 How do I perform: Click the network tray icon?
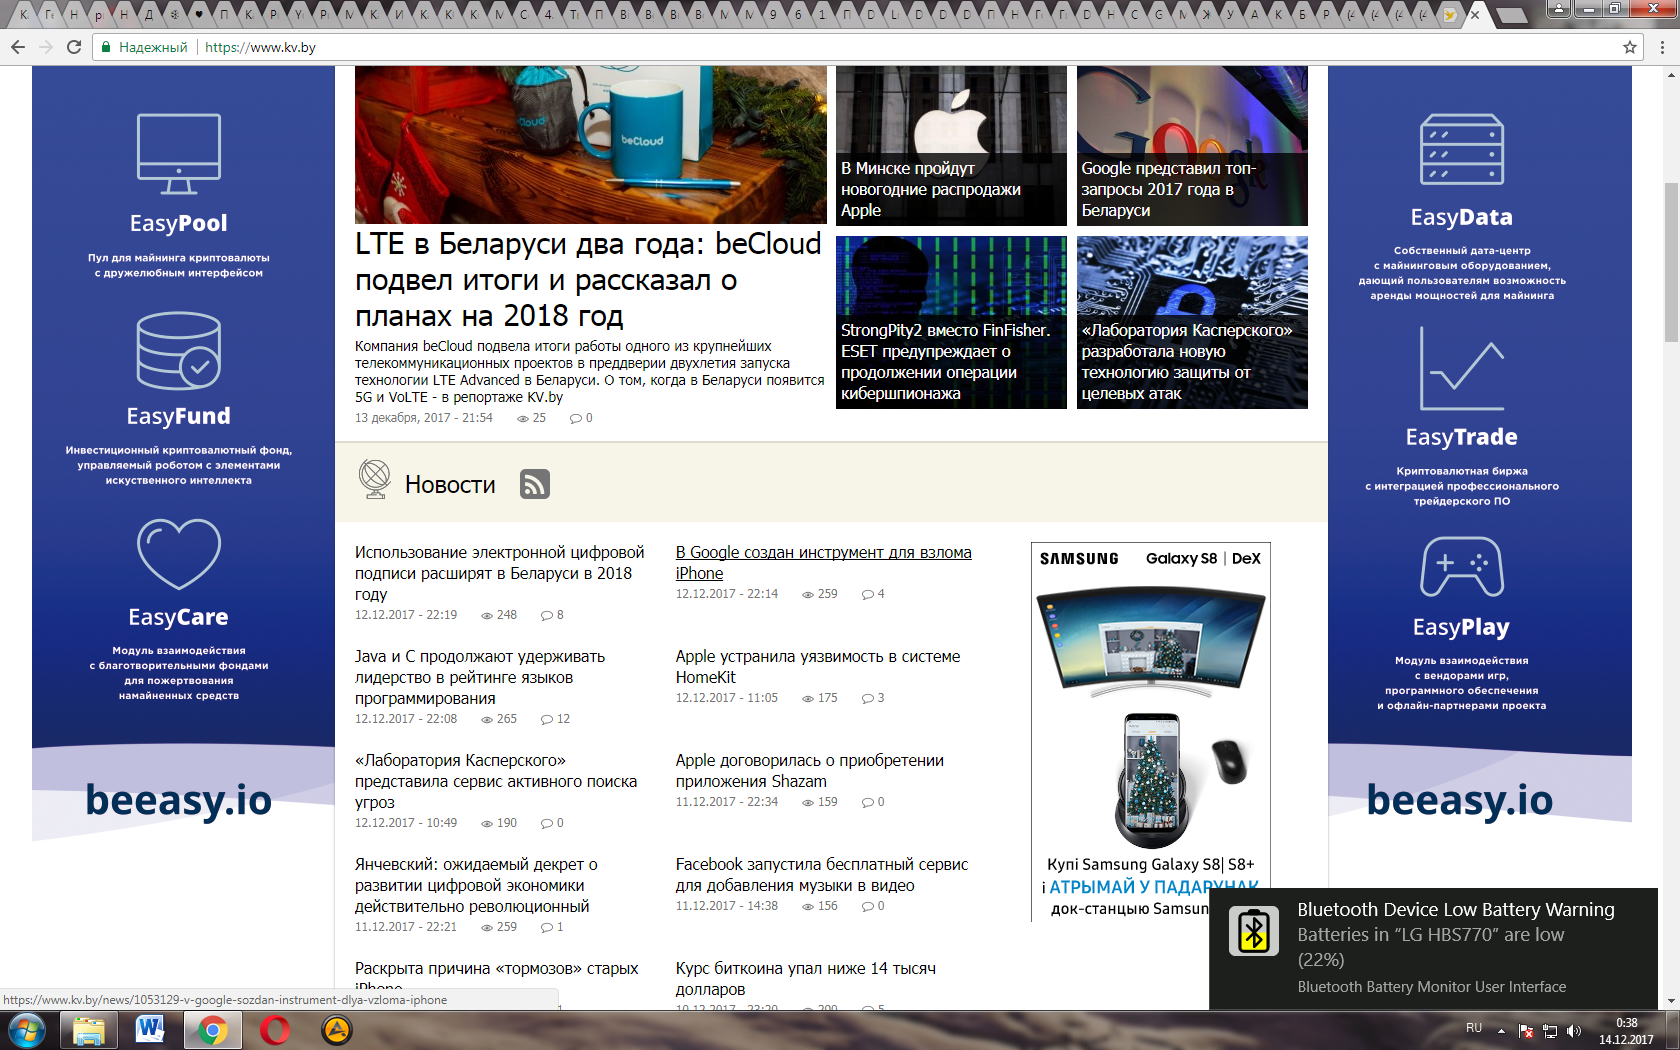1550,1031
